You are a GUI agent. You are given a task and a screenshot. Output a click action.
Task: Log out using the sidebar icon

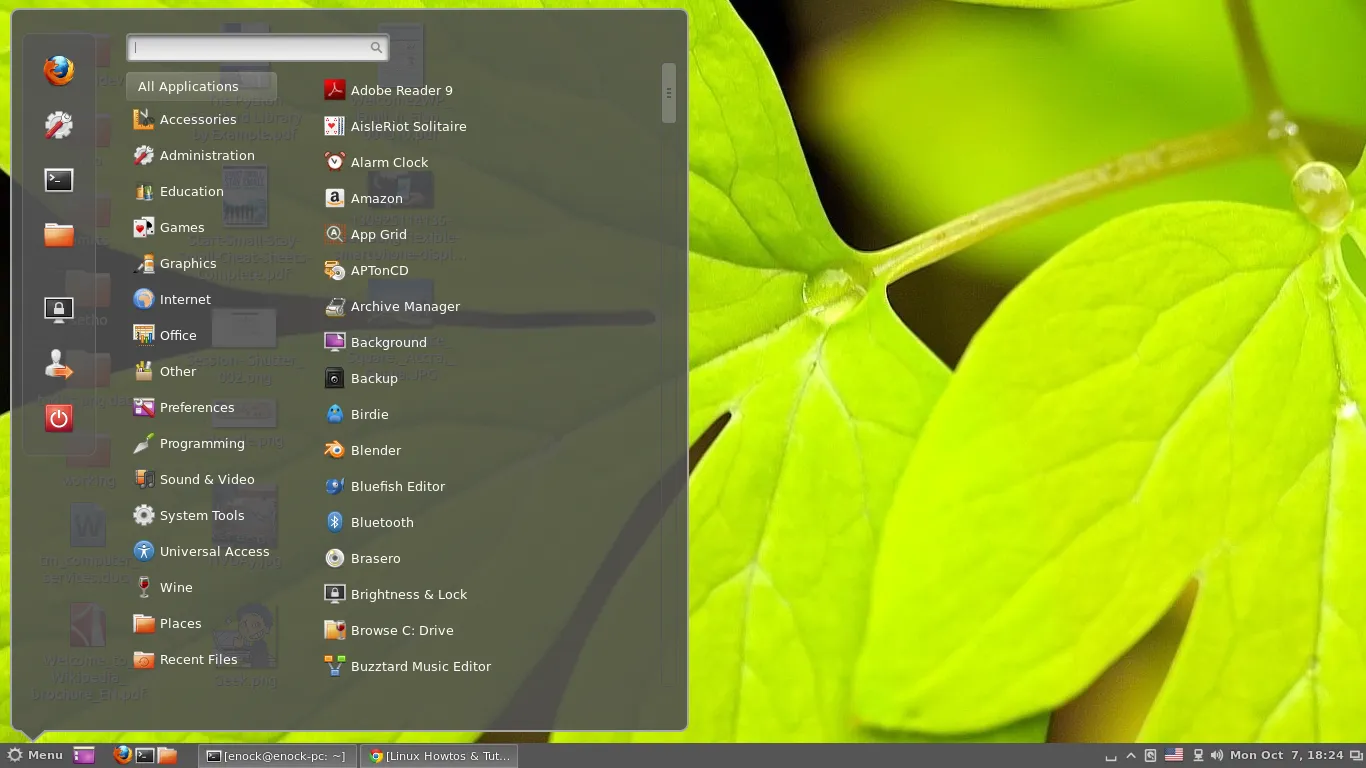click(59, 365)
